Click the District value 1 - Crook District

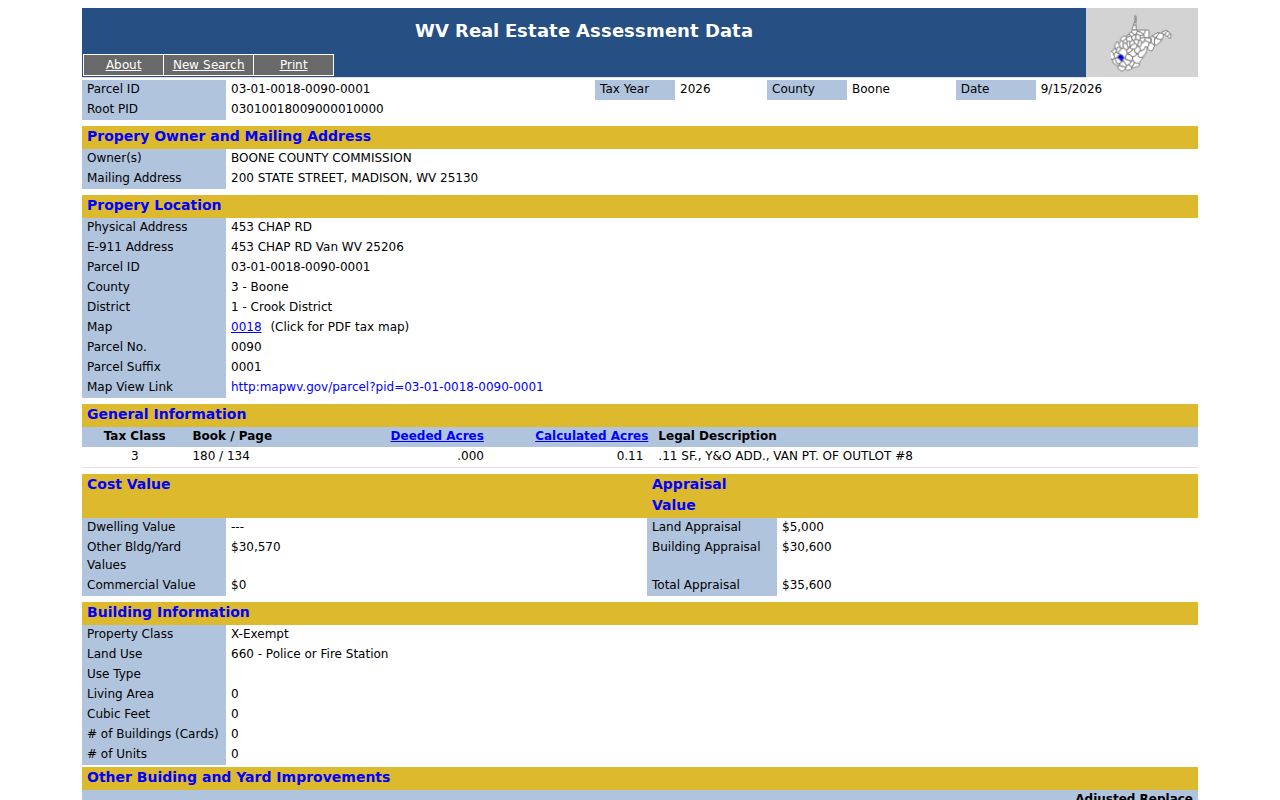click(x=281, y=307)
